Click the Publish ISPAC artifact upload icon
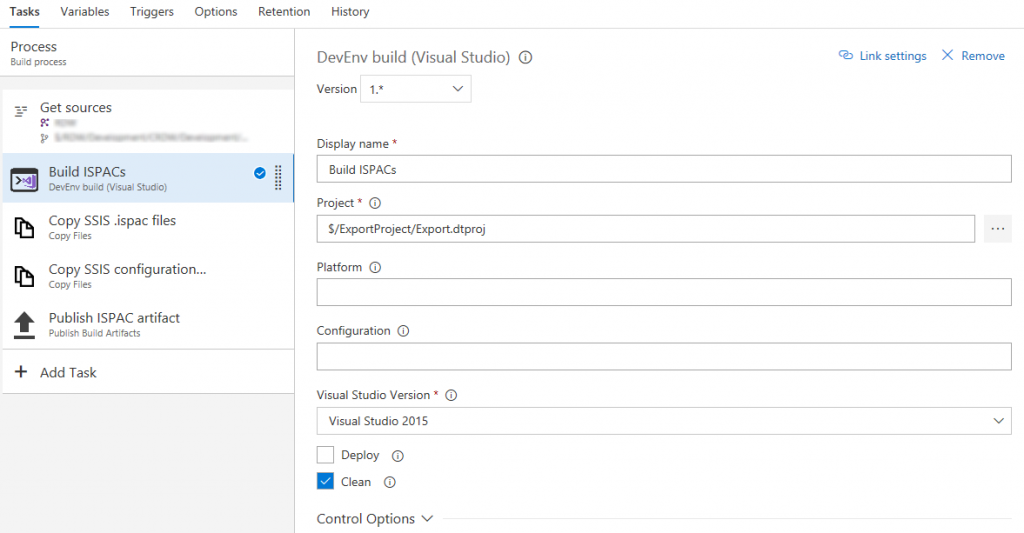This screenshot has width=1024, height=533. pyautogui.click(x=24, y=325)
